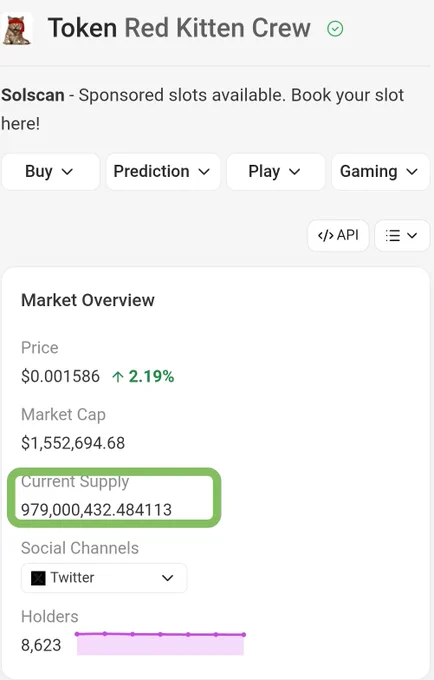Expand the Twitter social channels selector
434x680 pixels.
(104, 578)
